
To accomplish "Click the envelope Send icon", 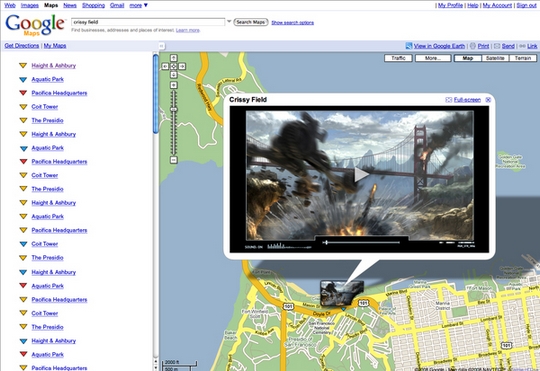I will (497, 46).
